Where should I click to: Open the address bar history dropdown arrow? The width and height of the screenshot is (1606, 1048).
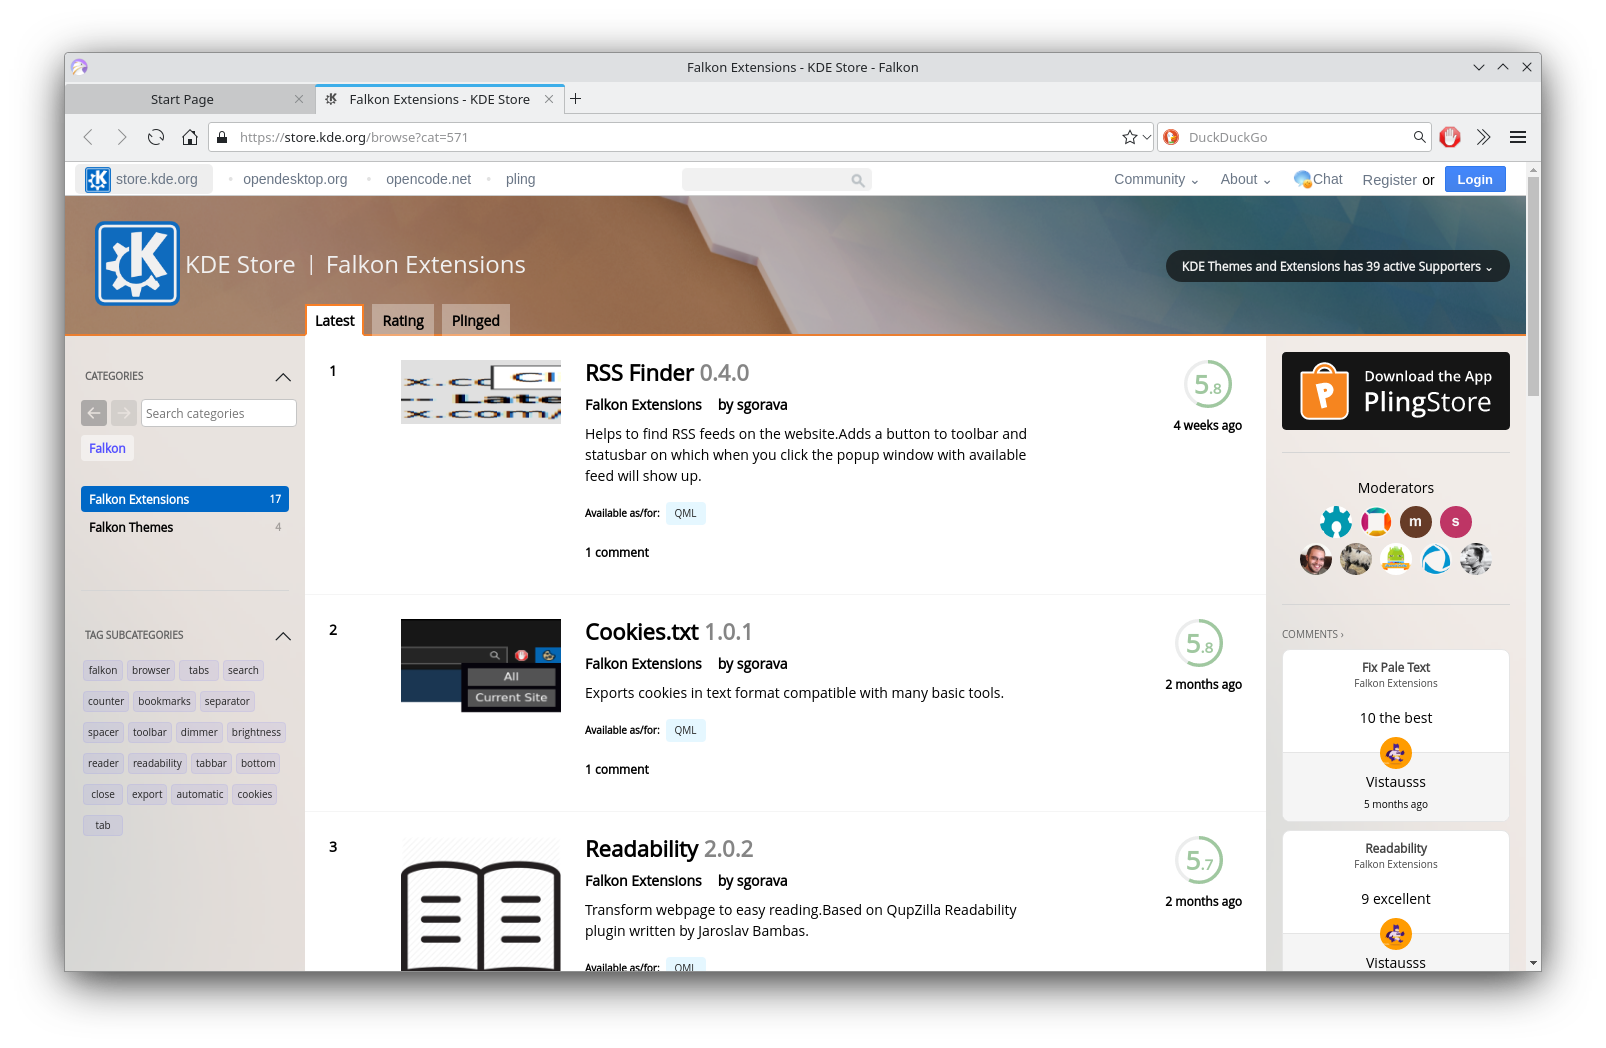(x=1146, y=137)
